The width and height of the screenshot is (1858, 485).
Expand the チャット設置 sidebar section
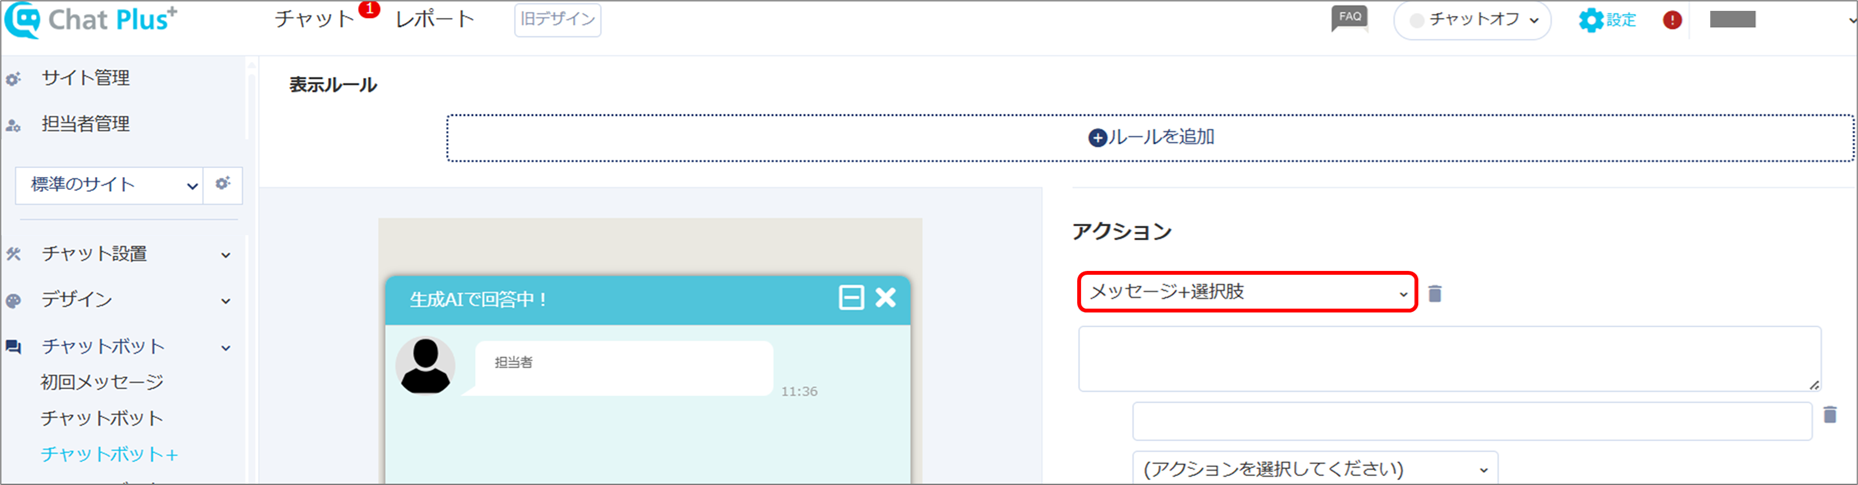coord(226,255)
